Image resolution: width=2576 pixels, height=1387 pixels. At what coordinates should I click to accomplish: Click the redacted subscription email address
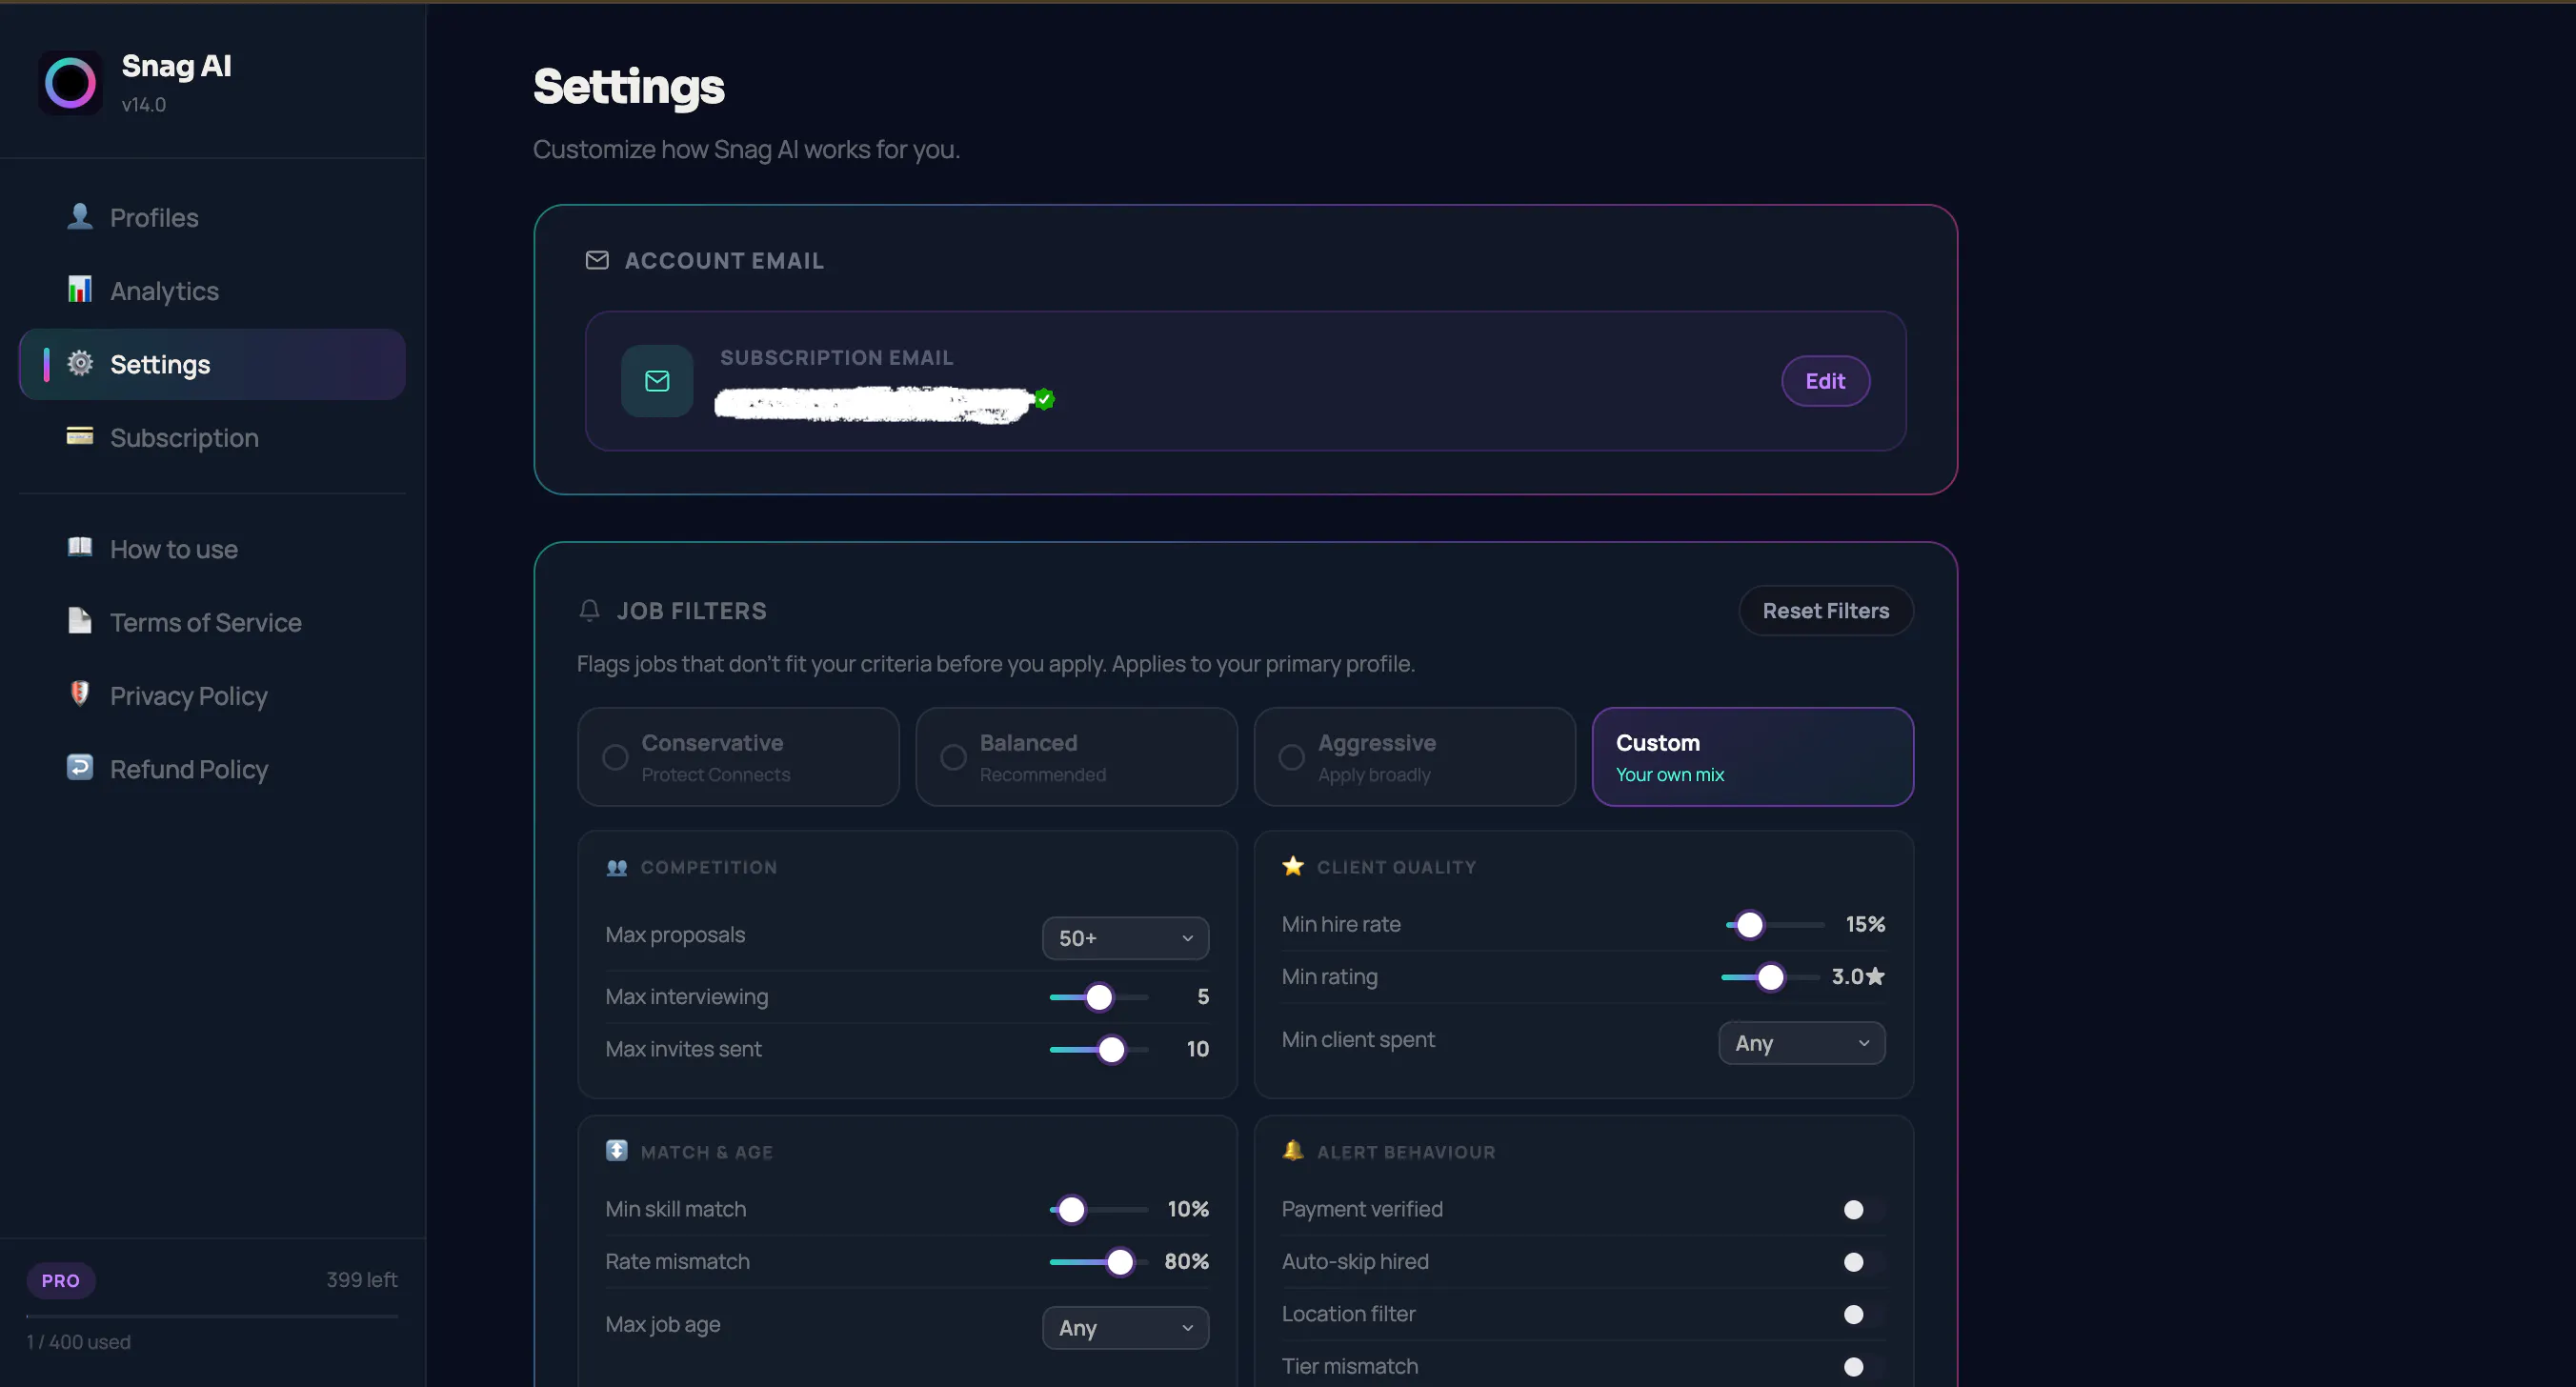873,404
